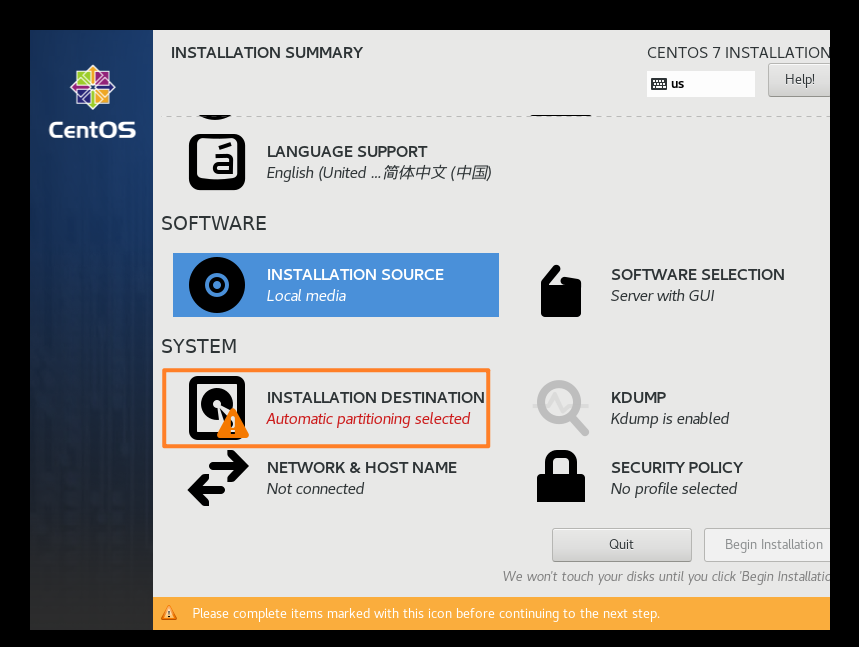859x647 pixels.
Task: Click the Quit button
Action: pos(622,545)
